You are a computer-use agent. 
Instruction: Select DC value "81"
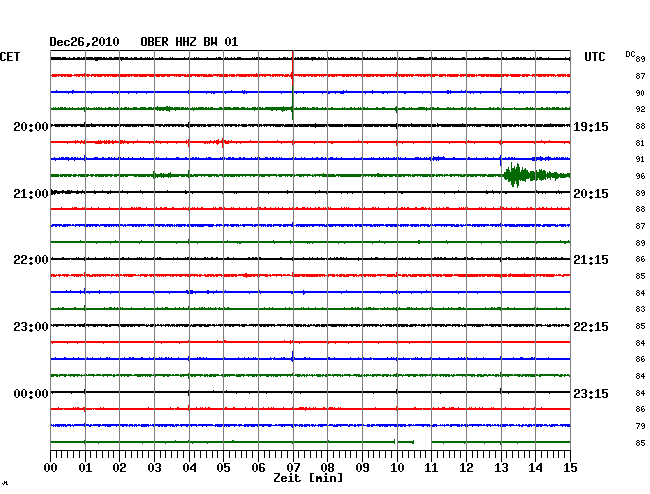point(640,143)
